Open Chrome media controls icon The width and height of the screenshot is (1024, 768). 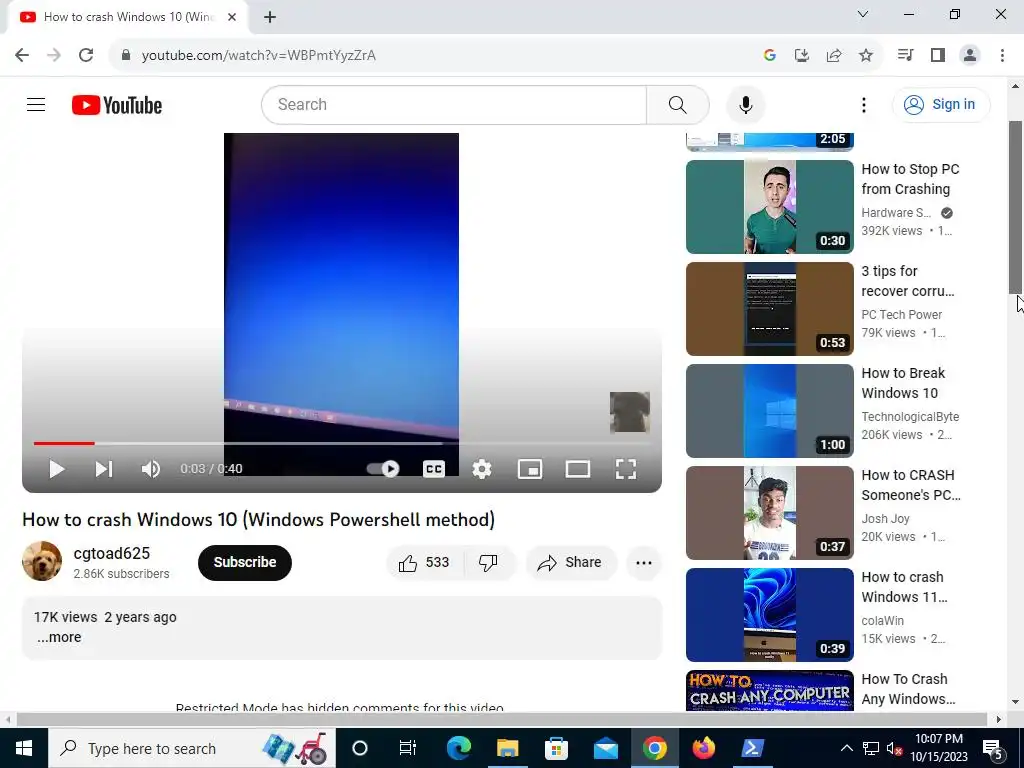tap(905, 55)
